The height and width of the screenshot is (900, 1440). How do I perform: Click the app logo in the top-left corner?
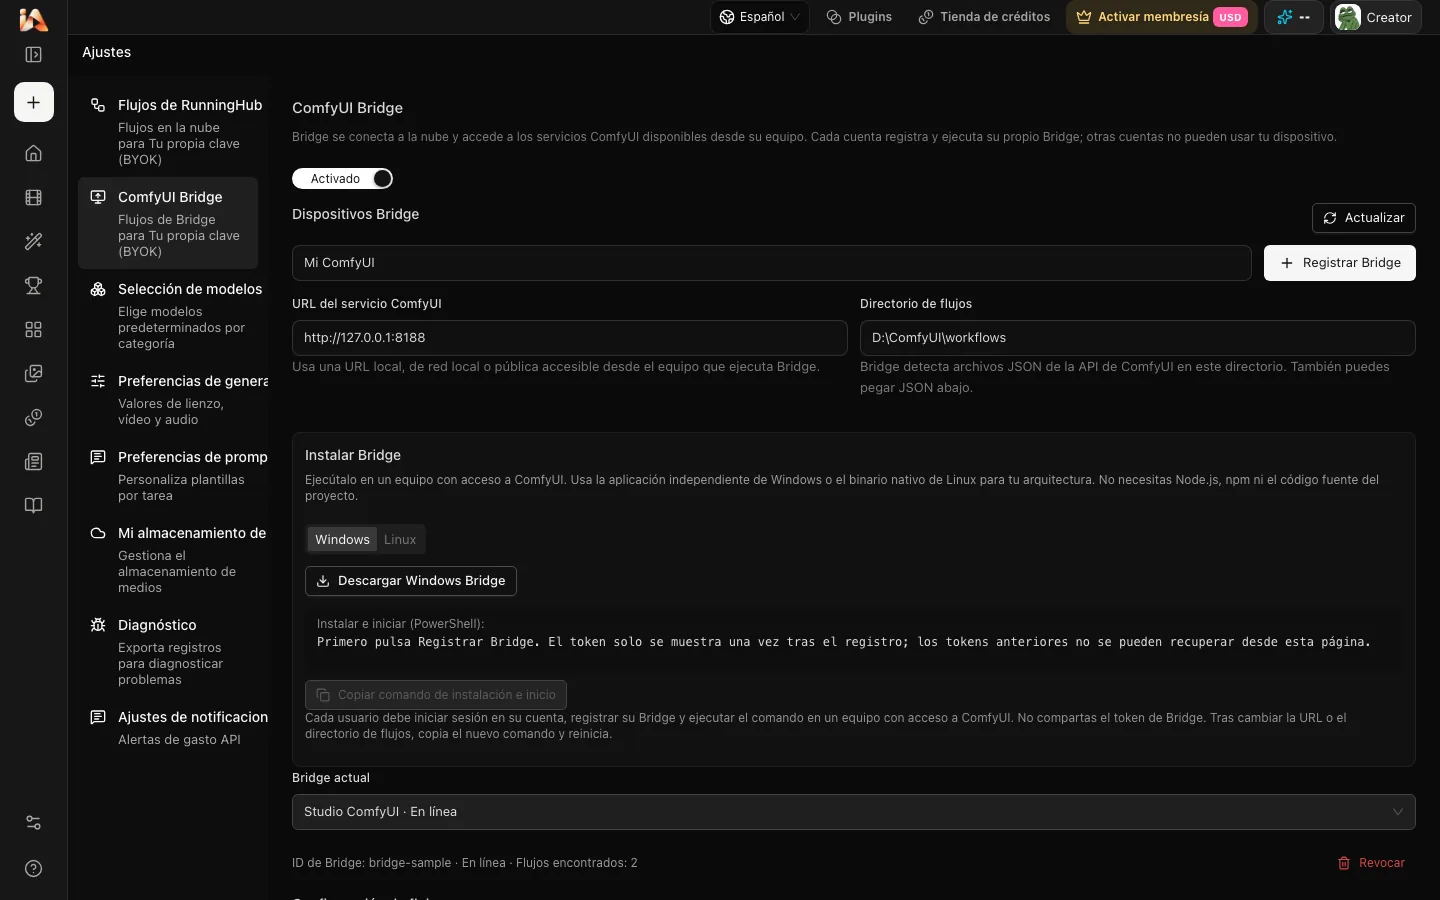pos(33,19)
